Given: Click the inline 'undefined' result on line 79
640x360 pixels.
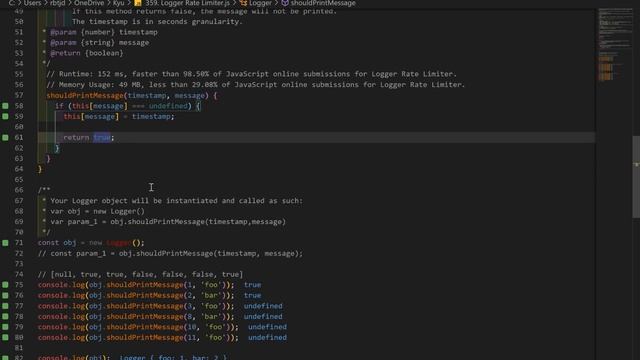Looking at the screenshot, I should tap(267, 327).
